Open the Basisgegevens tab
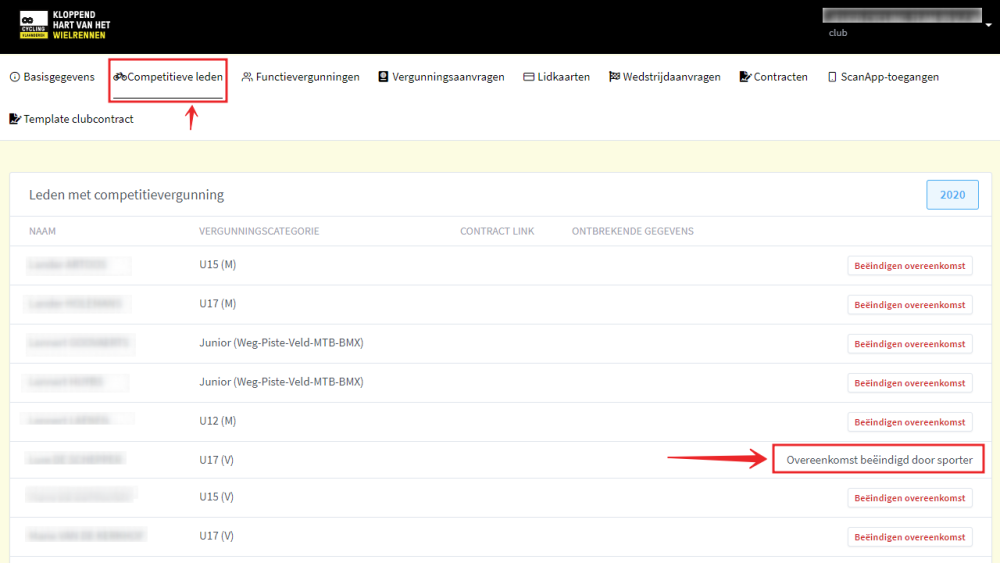This screenshot has height=563, width=1000. [x=52, y=77]
